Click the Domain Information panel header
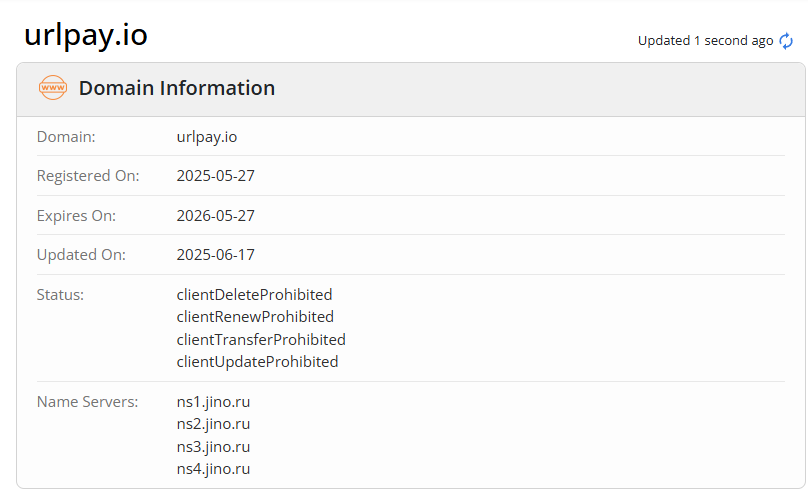Screen dimensions: 808x491 tap(176, 88)
